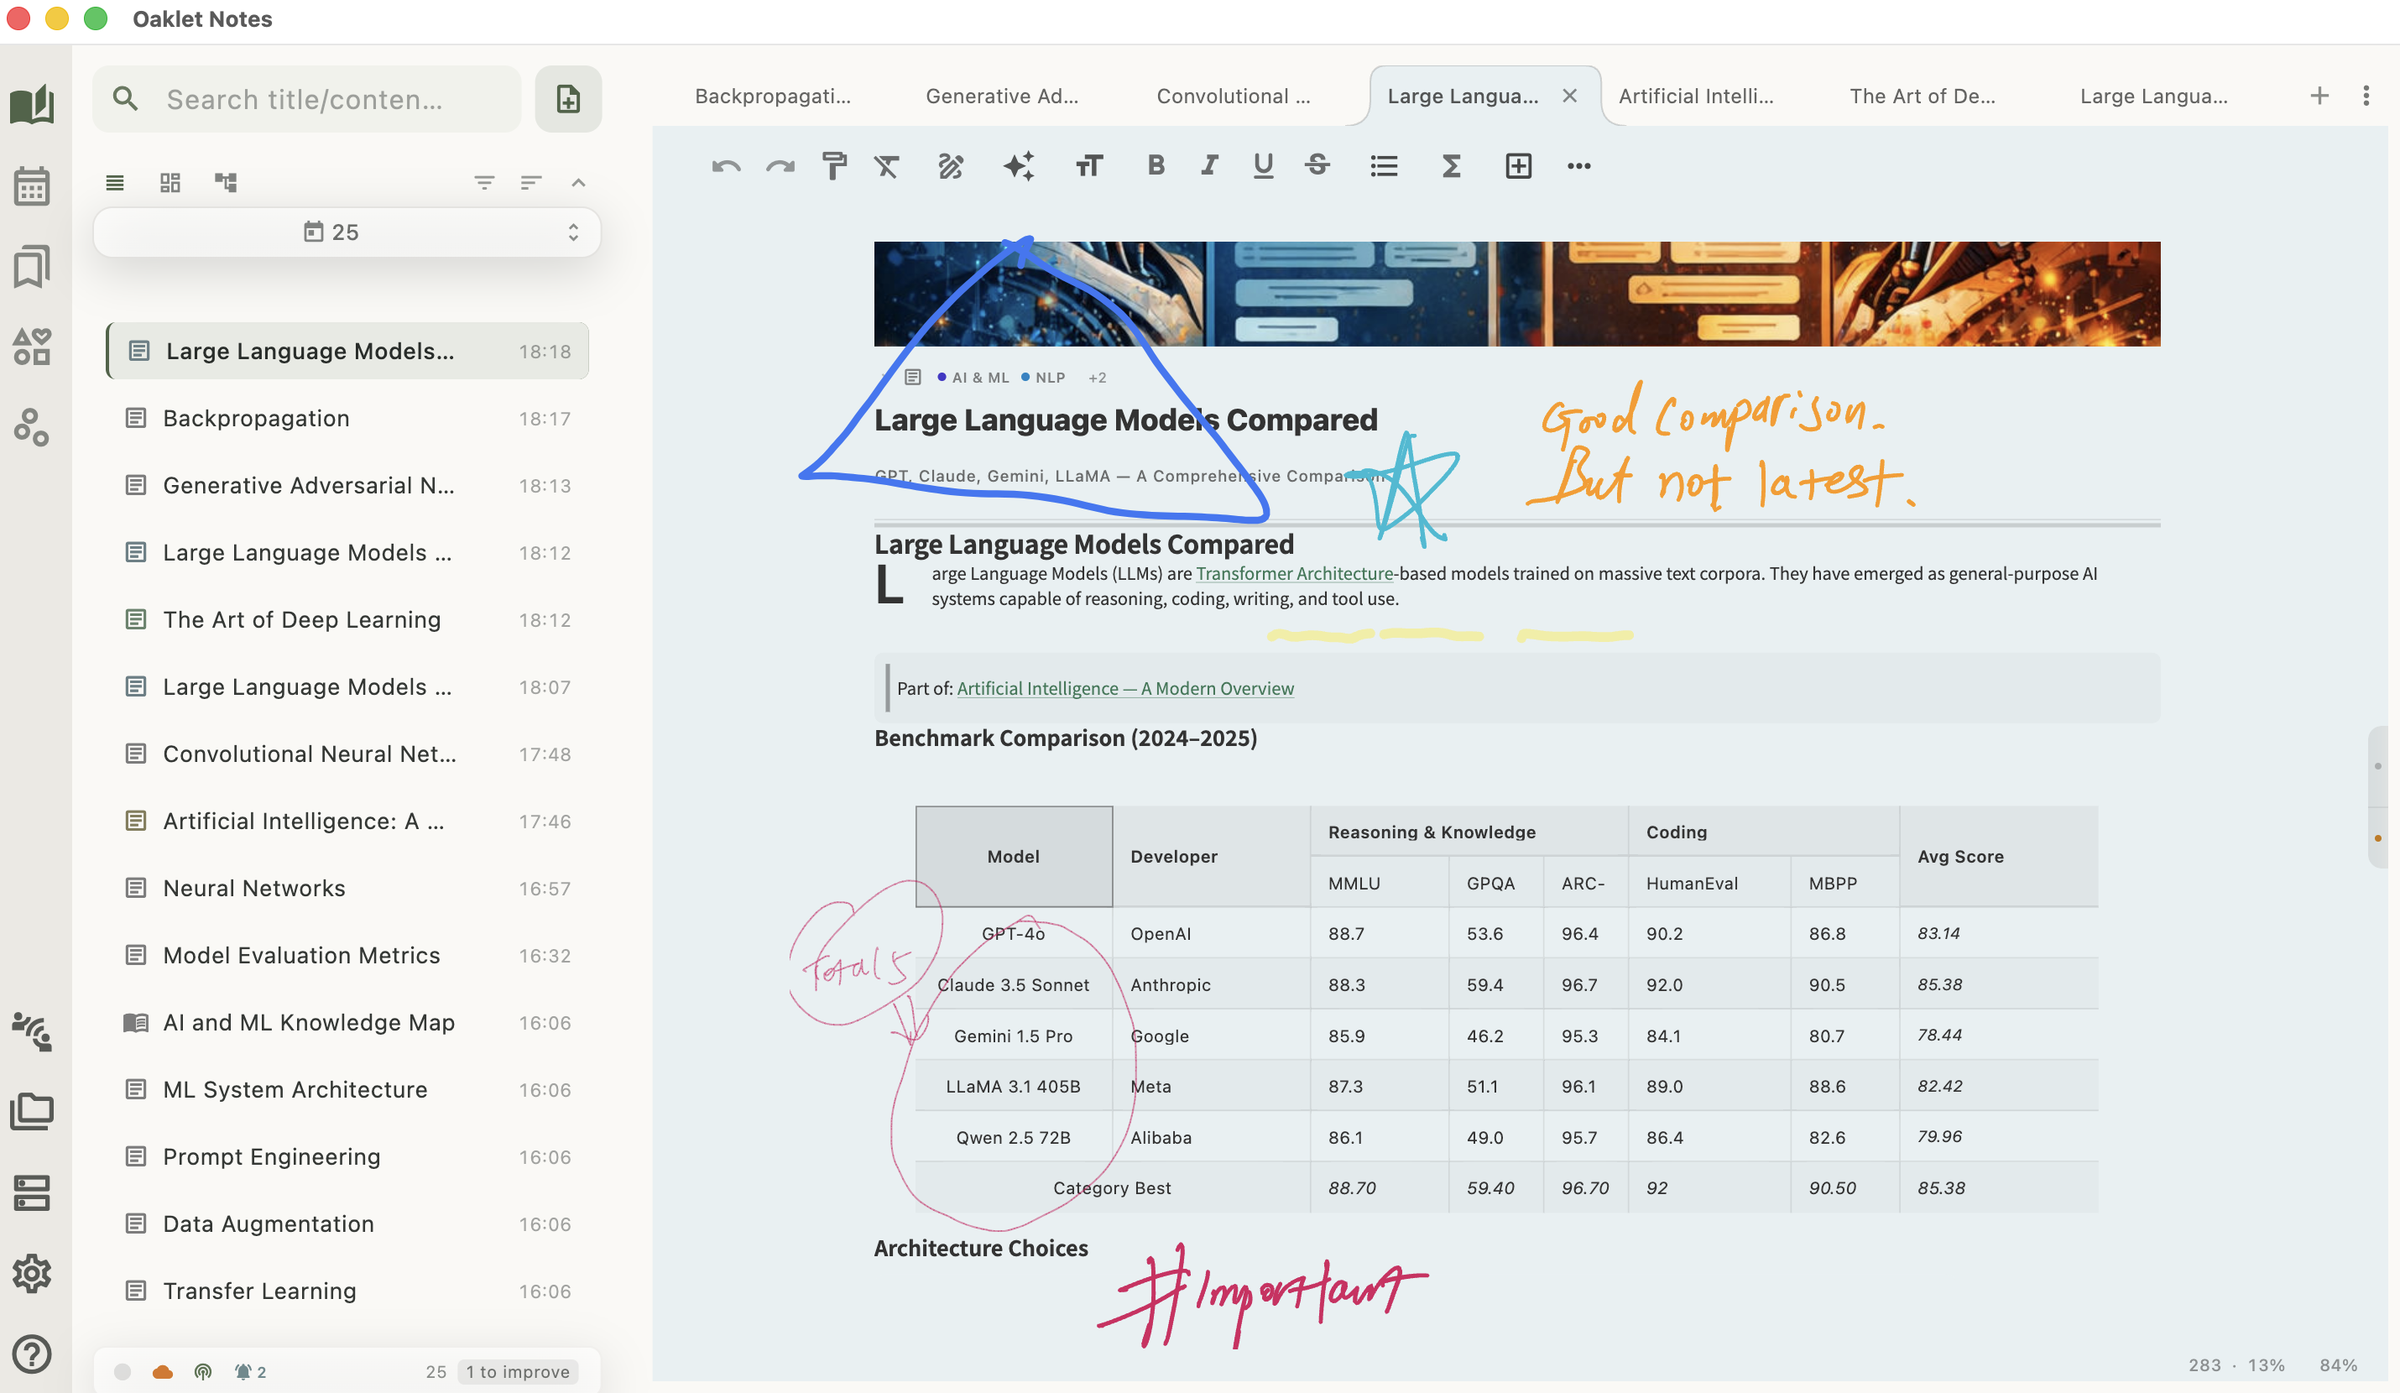Switch to tree view layout

coord(226,182)
